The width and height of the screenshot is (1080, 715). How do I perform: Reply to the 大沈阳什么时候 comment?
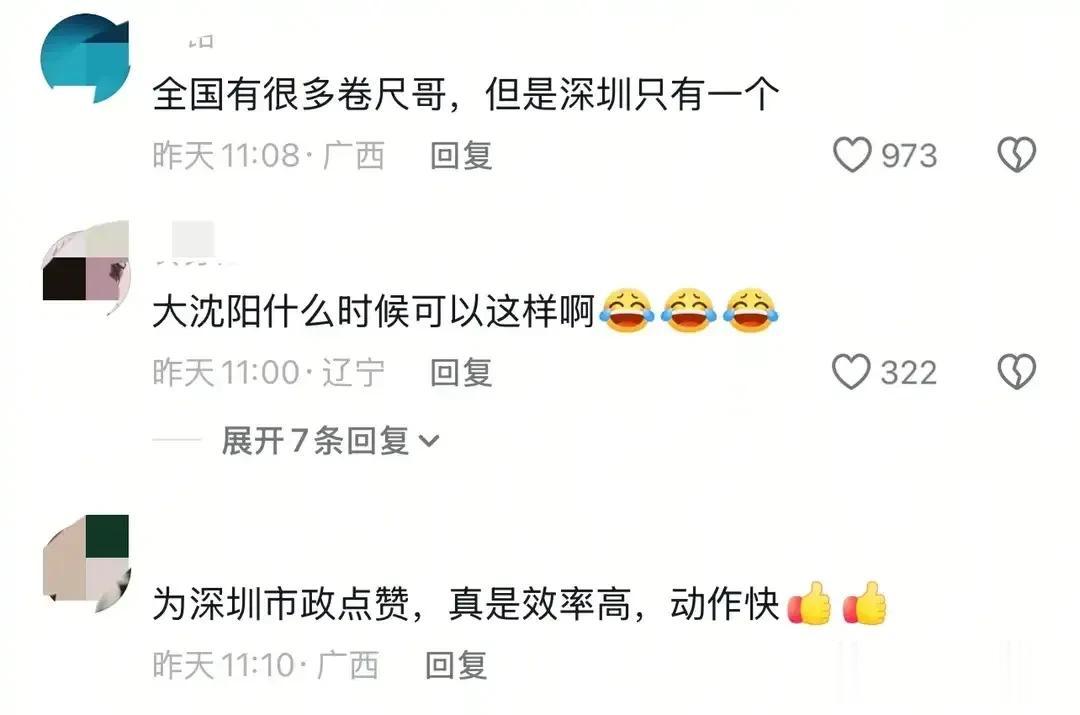click(x=461, y=373)
